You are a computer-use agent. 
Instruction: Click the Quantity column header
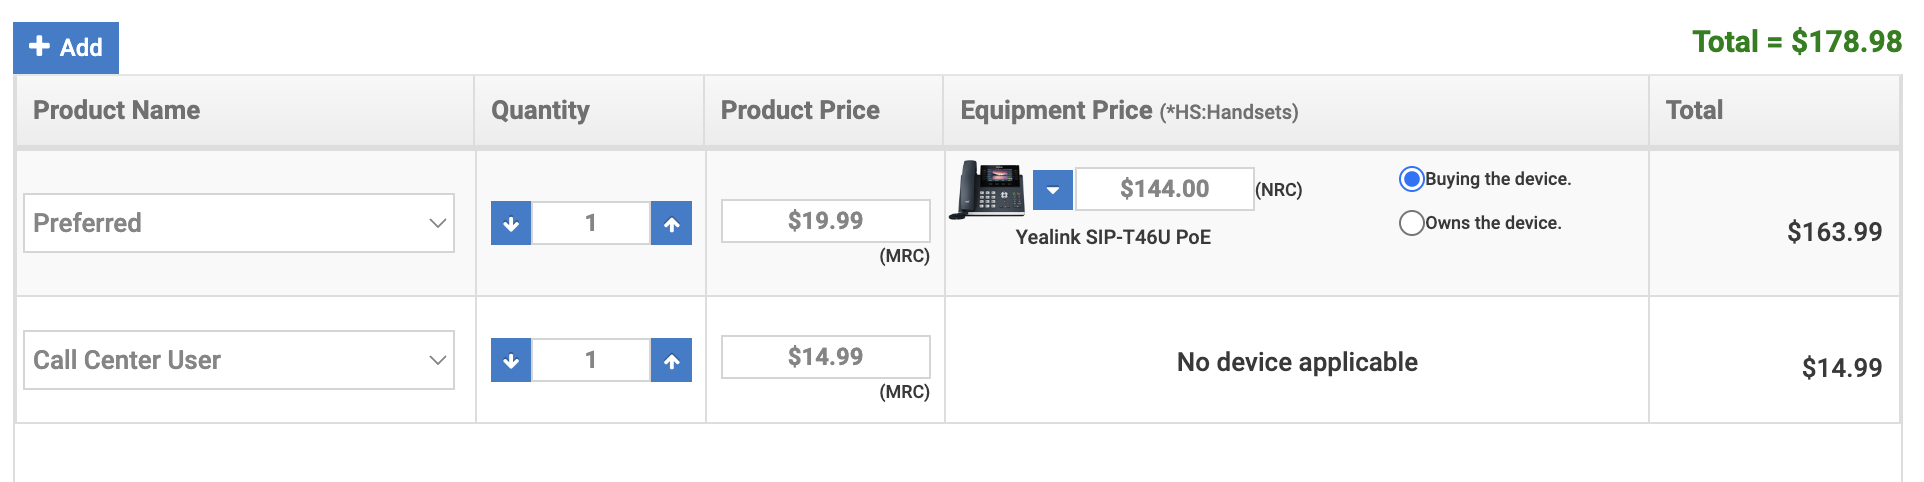(x=540, y=110)
